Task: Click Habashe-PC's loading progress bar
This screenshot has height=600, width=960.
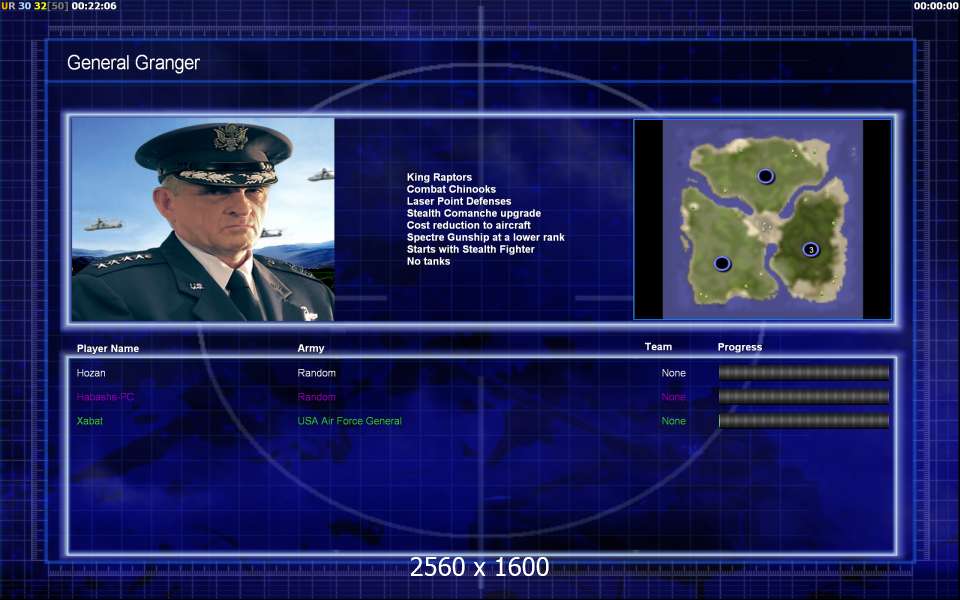Action: tap(803, 396)
